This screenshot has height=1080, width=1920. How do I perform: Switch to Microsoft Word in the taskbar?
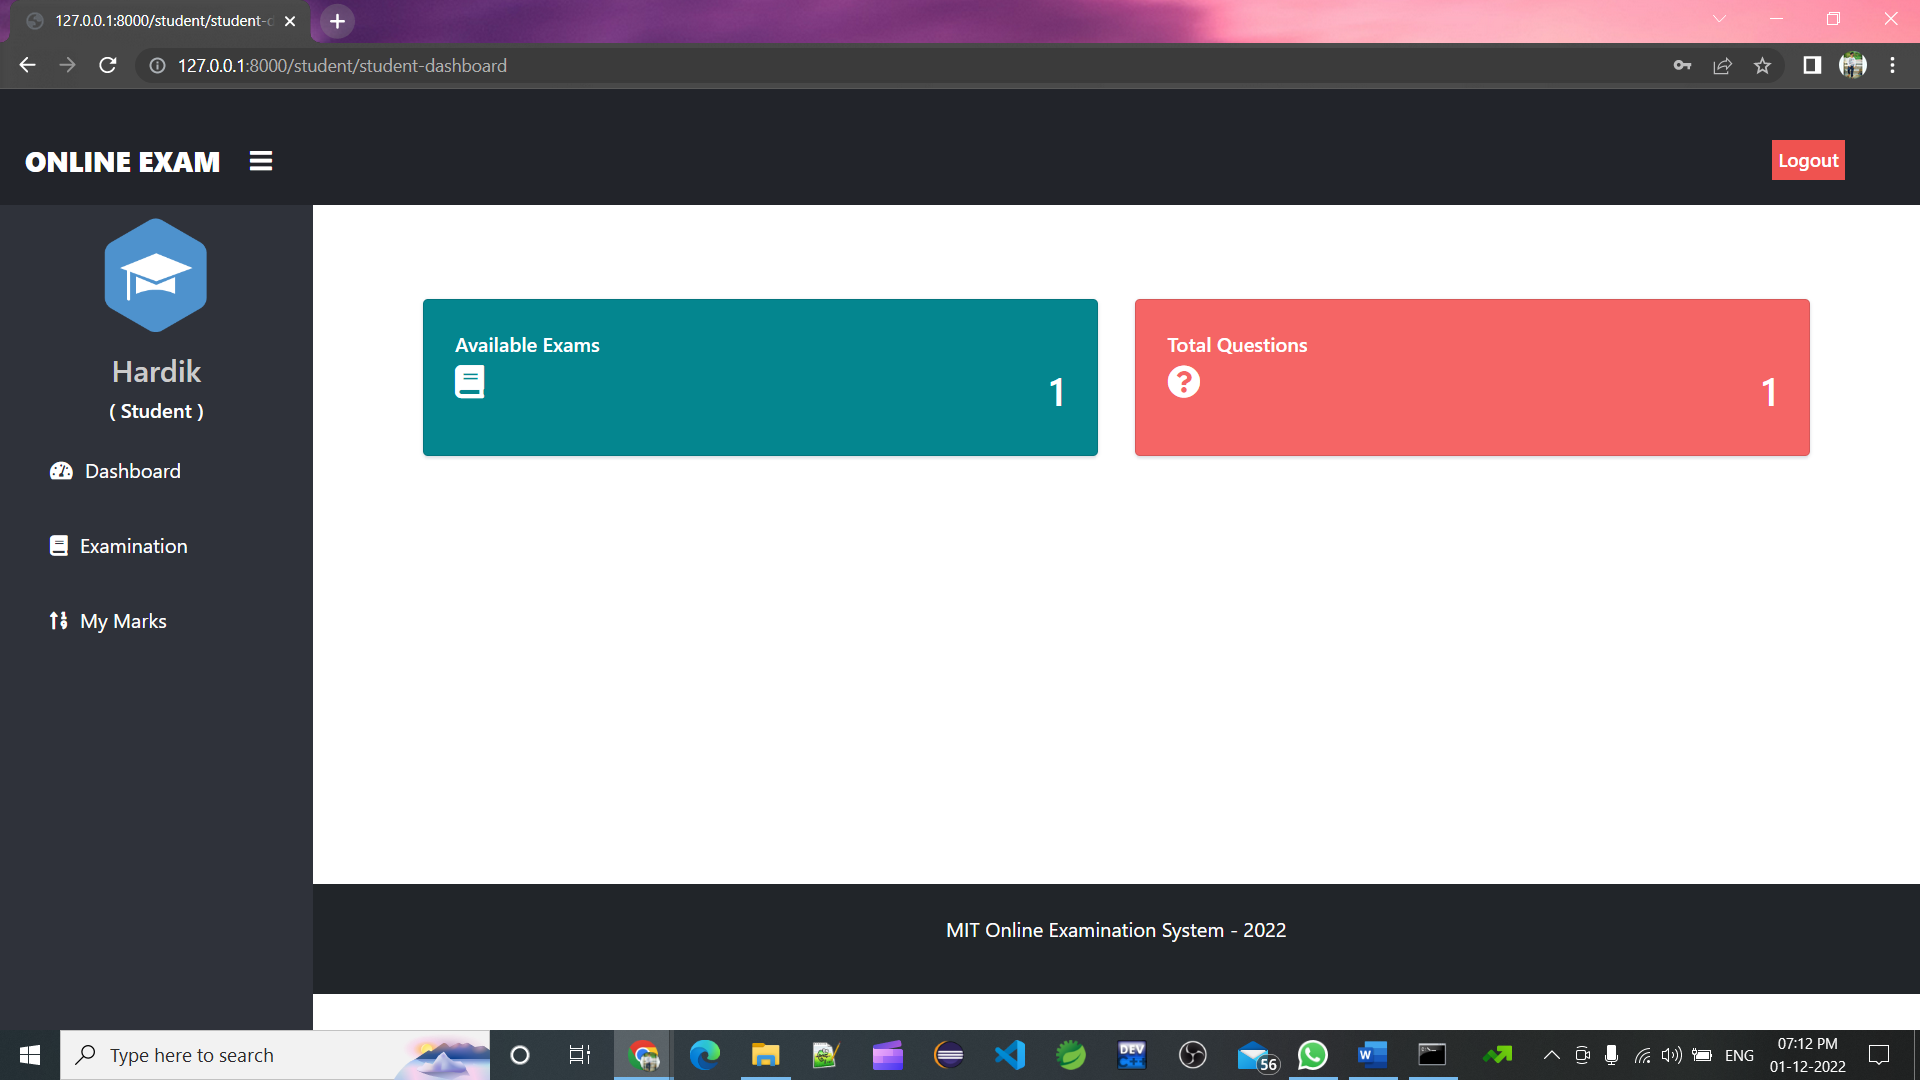pos(1373,1055)
